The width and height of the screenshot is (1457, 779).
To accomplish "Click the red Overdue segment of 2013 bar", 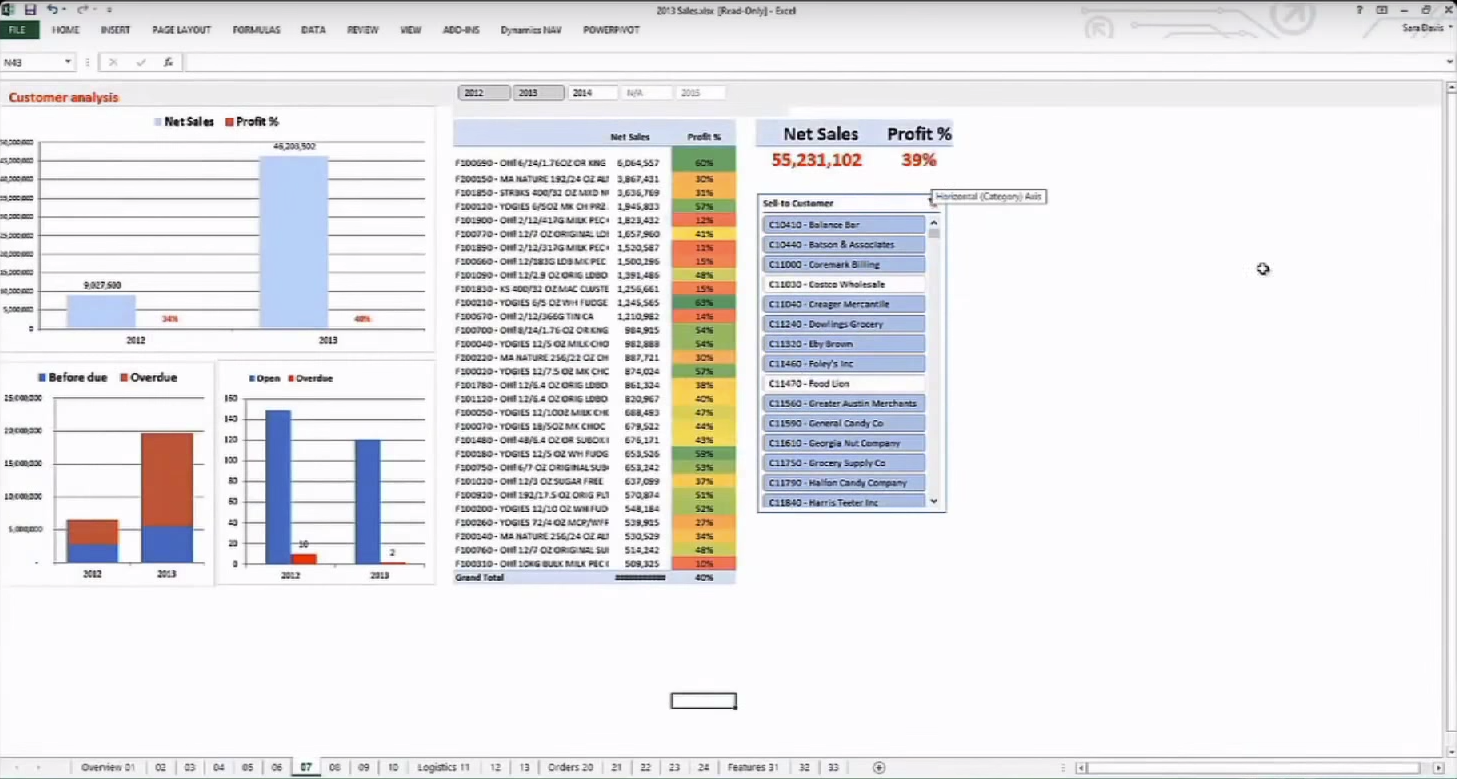I will (x=167, y=479).
